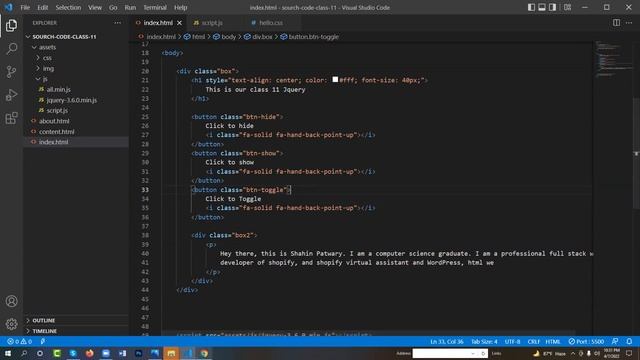This screenshot has width=640, height=360.
Task: Open the Edit menu
Action: [42, 7]
